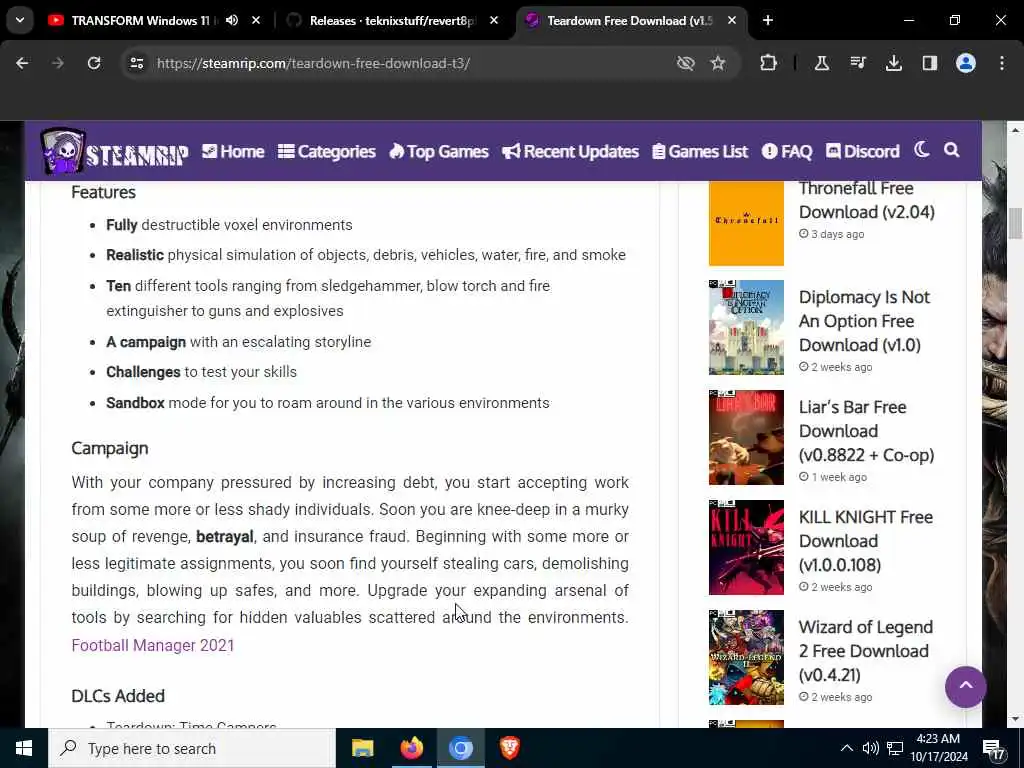Expand the tab search dropdown arrow
The height and width of the screenshot is (768, 1024).
coord(20,20)
